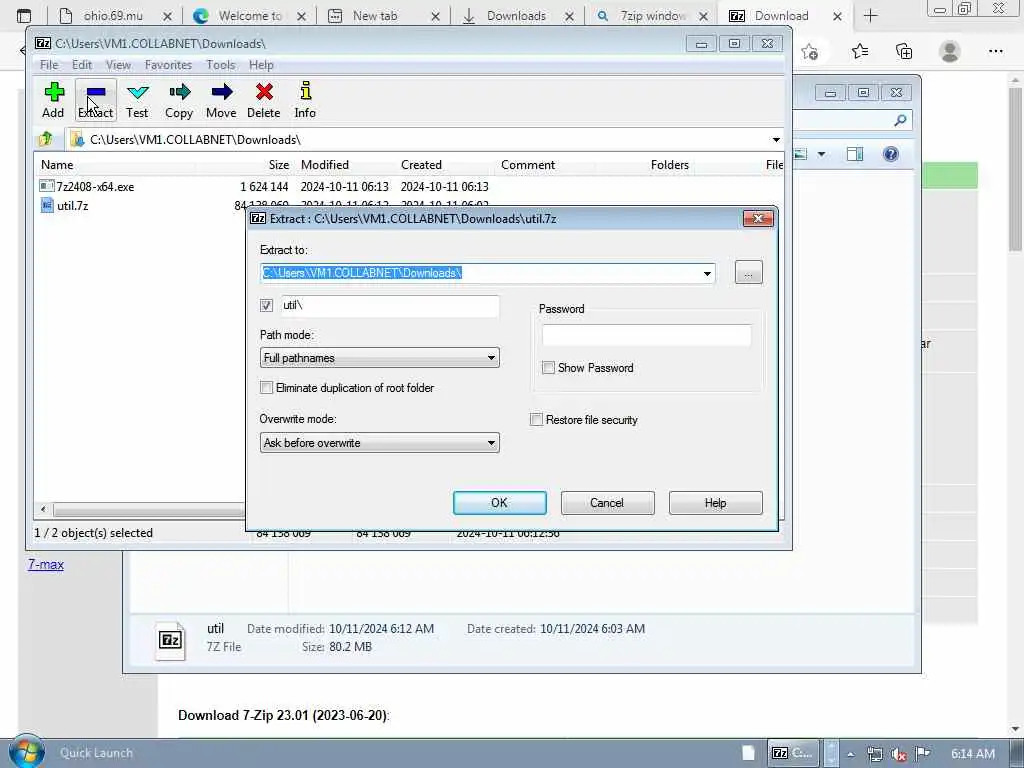The height and width of the screenshot is (768, 1024).
Task: Open the browse folder button in Extract dialog
Action: point(748,272)
